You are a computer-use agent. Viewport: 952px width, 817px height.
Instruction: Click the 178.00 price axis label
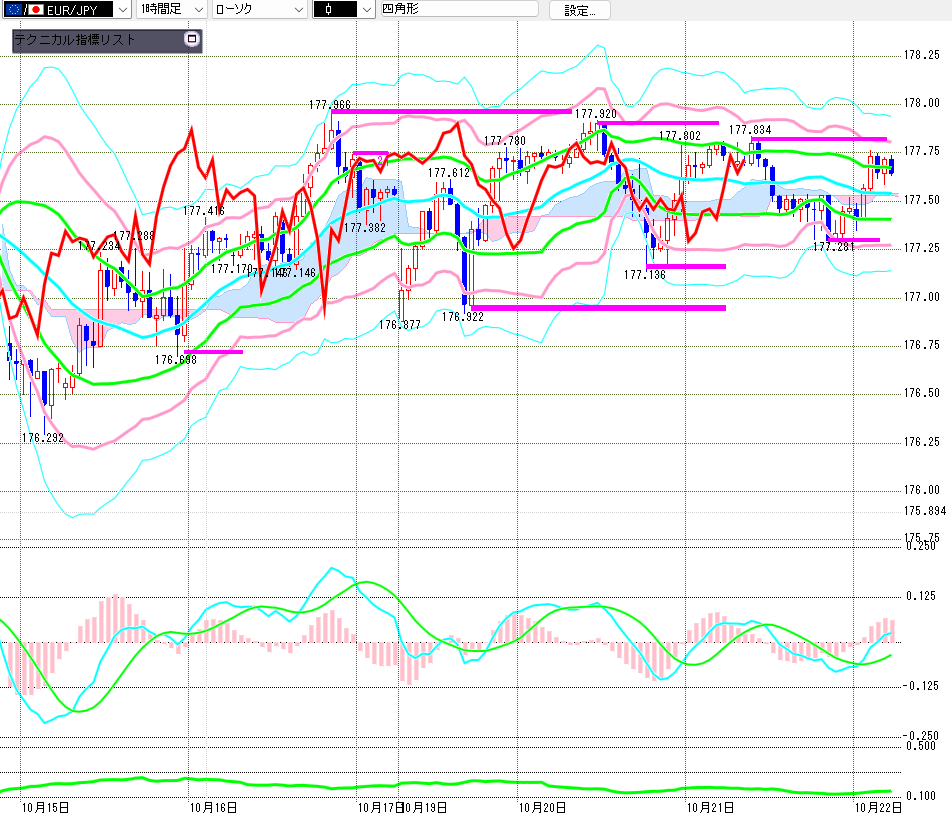[922, 103]
